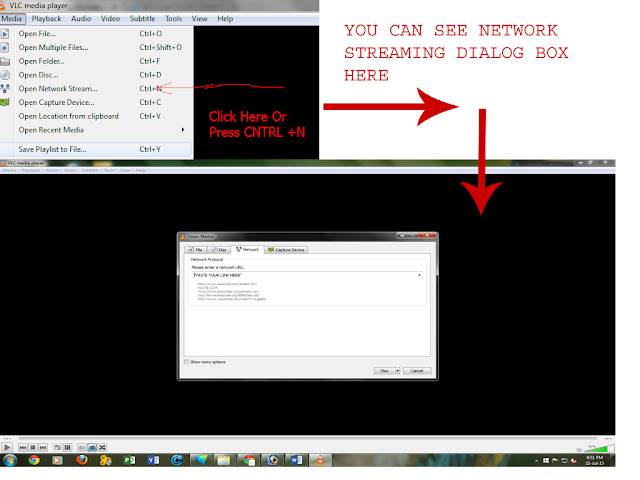This screenshot has height=480, width=640.
Task: Open the network URL history dropdown arrow
Action: click(420, 276)
